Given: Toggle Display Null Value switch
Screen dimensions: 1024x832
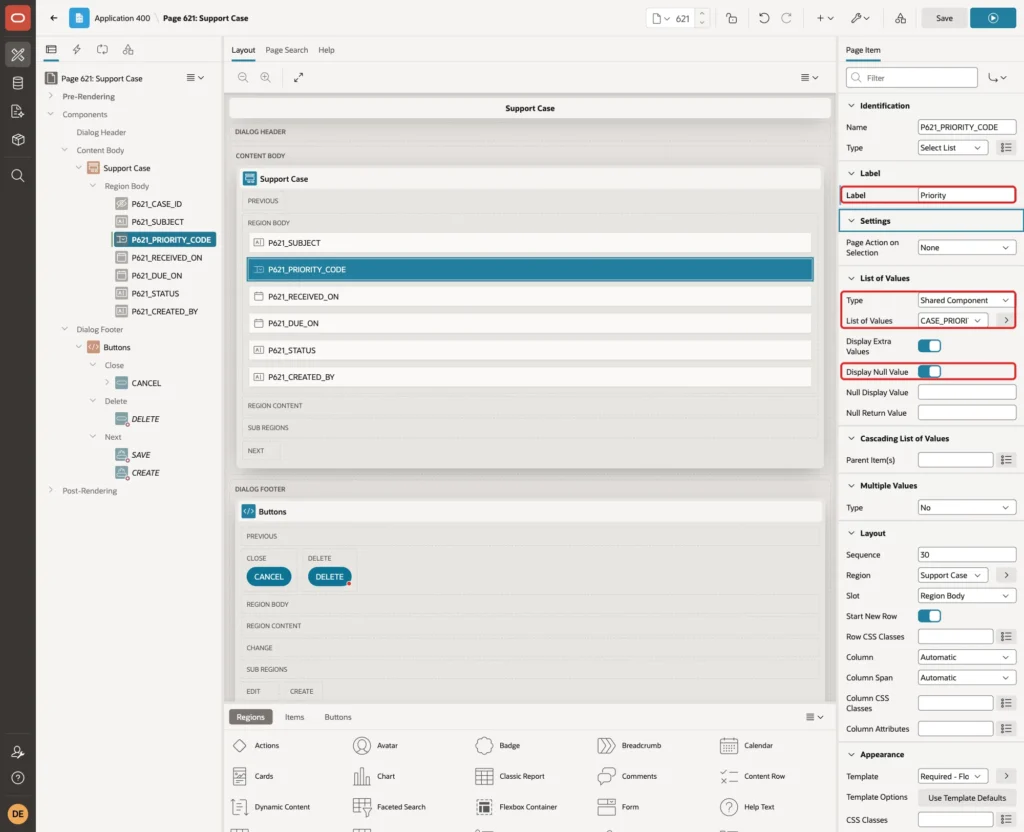Looking at the screenshot, I should point(929,372).
